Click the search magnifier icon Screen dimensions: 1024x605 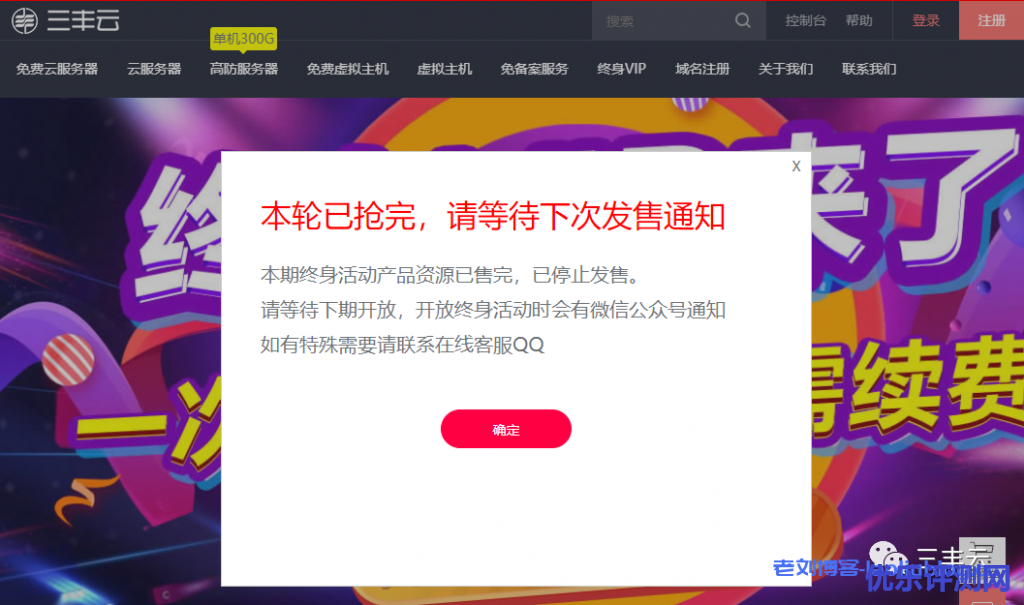point(743,20)
